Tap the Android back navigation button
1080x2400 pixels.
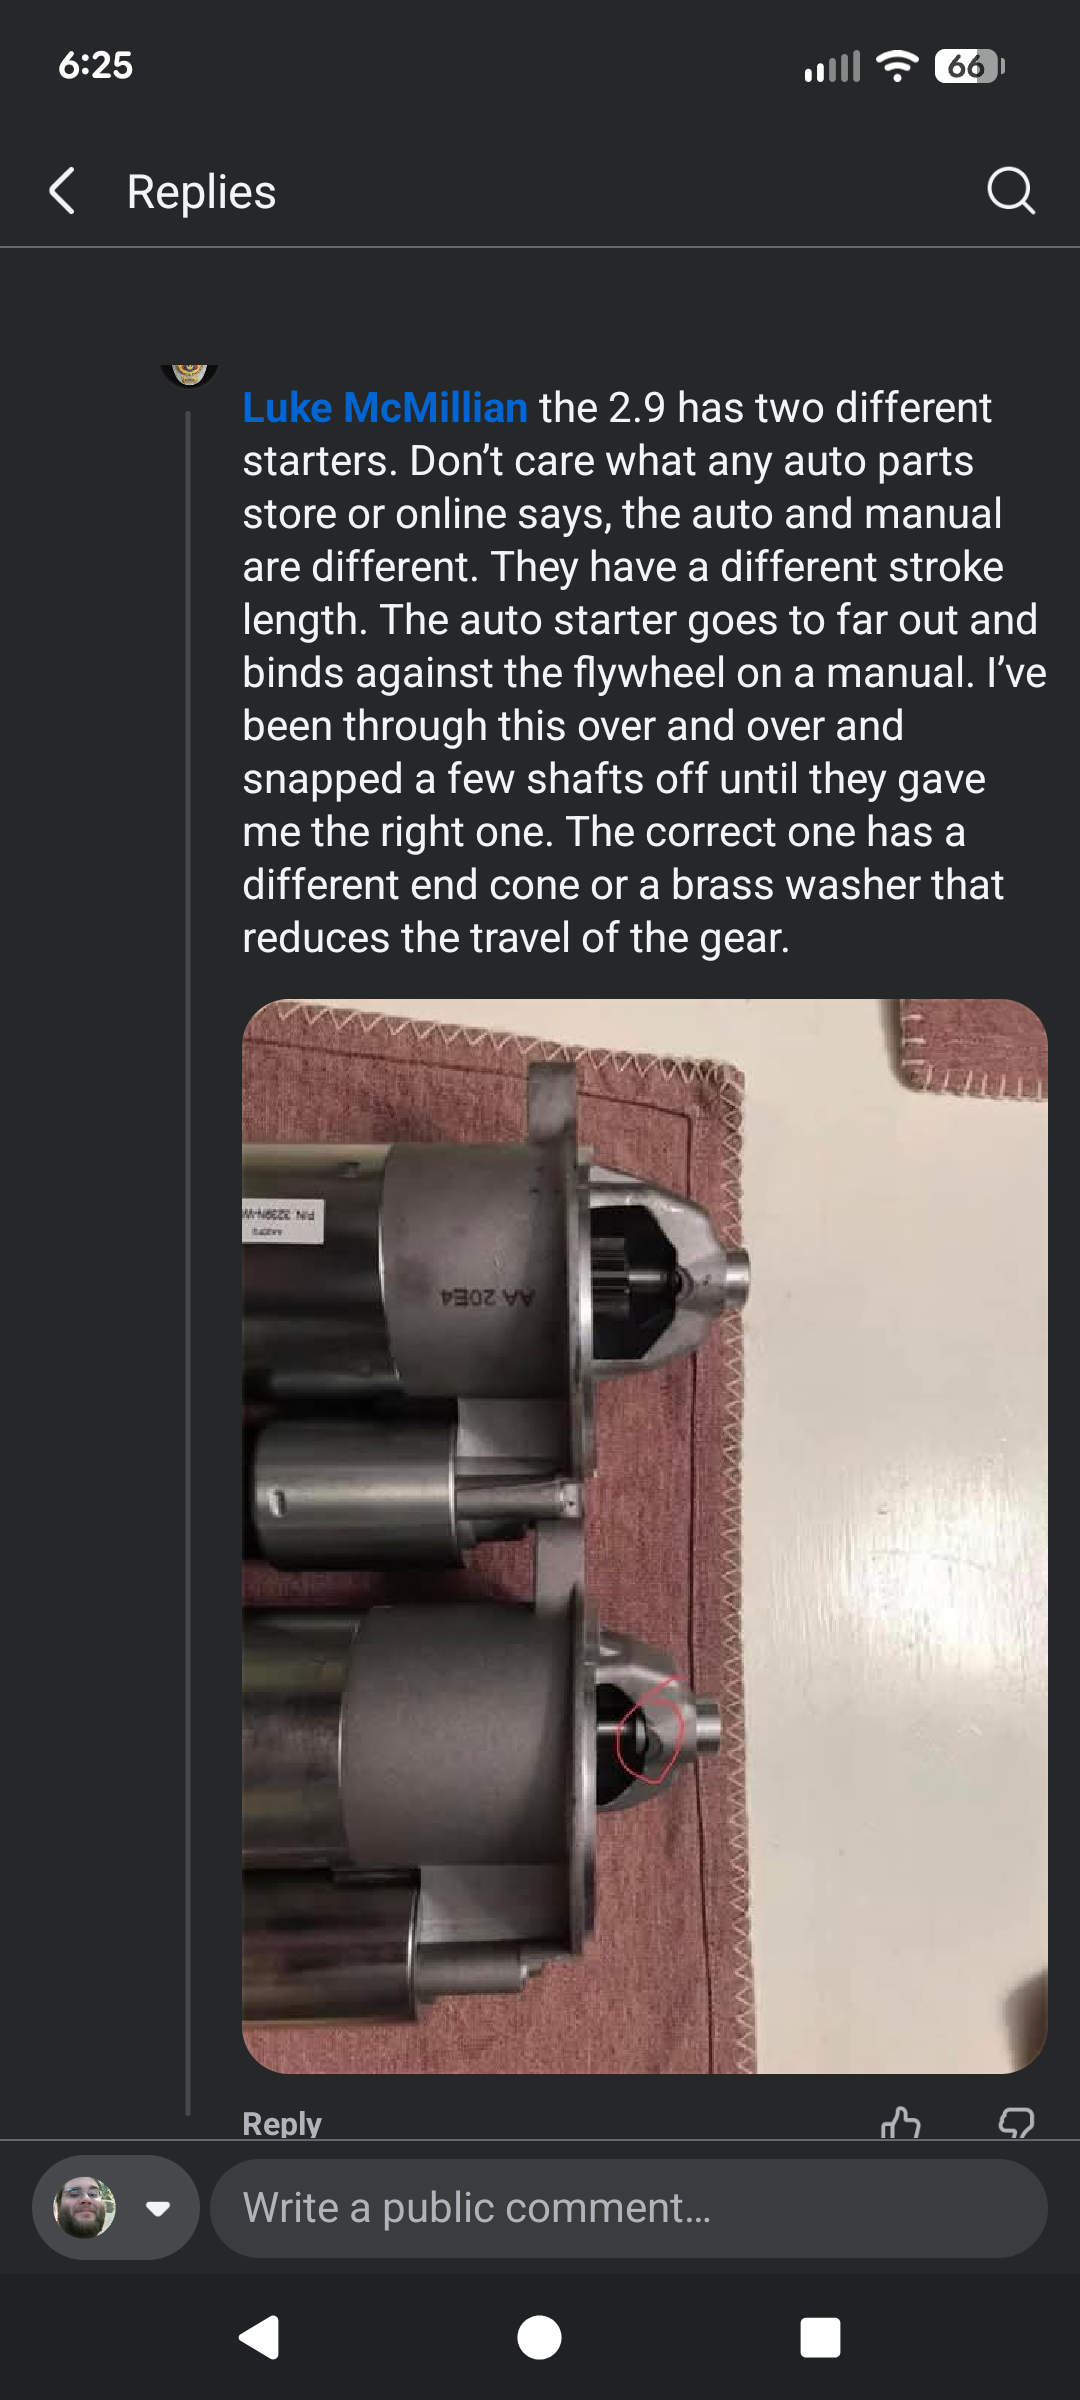259,2338
